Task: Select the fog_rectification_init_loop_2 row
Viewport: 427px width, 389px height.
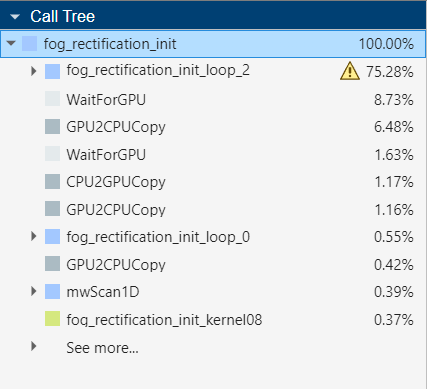Action: point(213,71)
